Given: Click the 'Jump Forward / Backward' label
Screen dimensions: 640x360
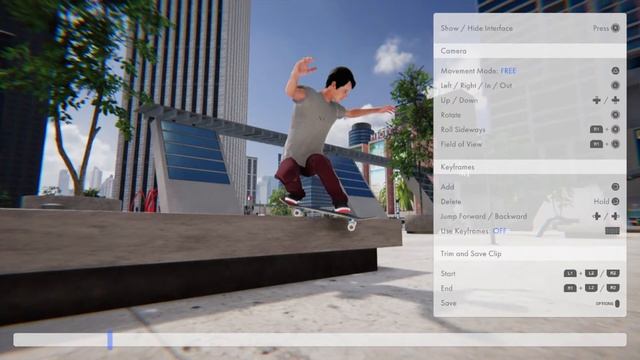Looking at the screenshot, I should (484, 216).
